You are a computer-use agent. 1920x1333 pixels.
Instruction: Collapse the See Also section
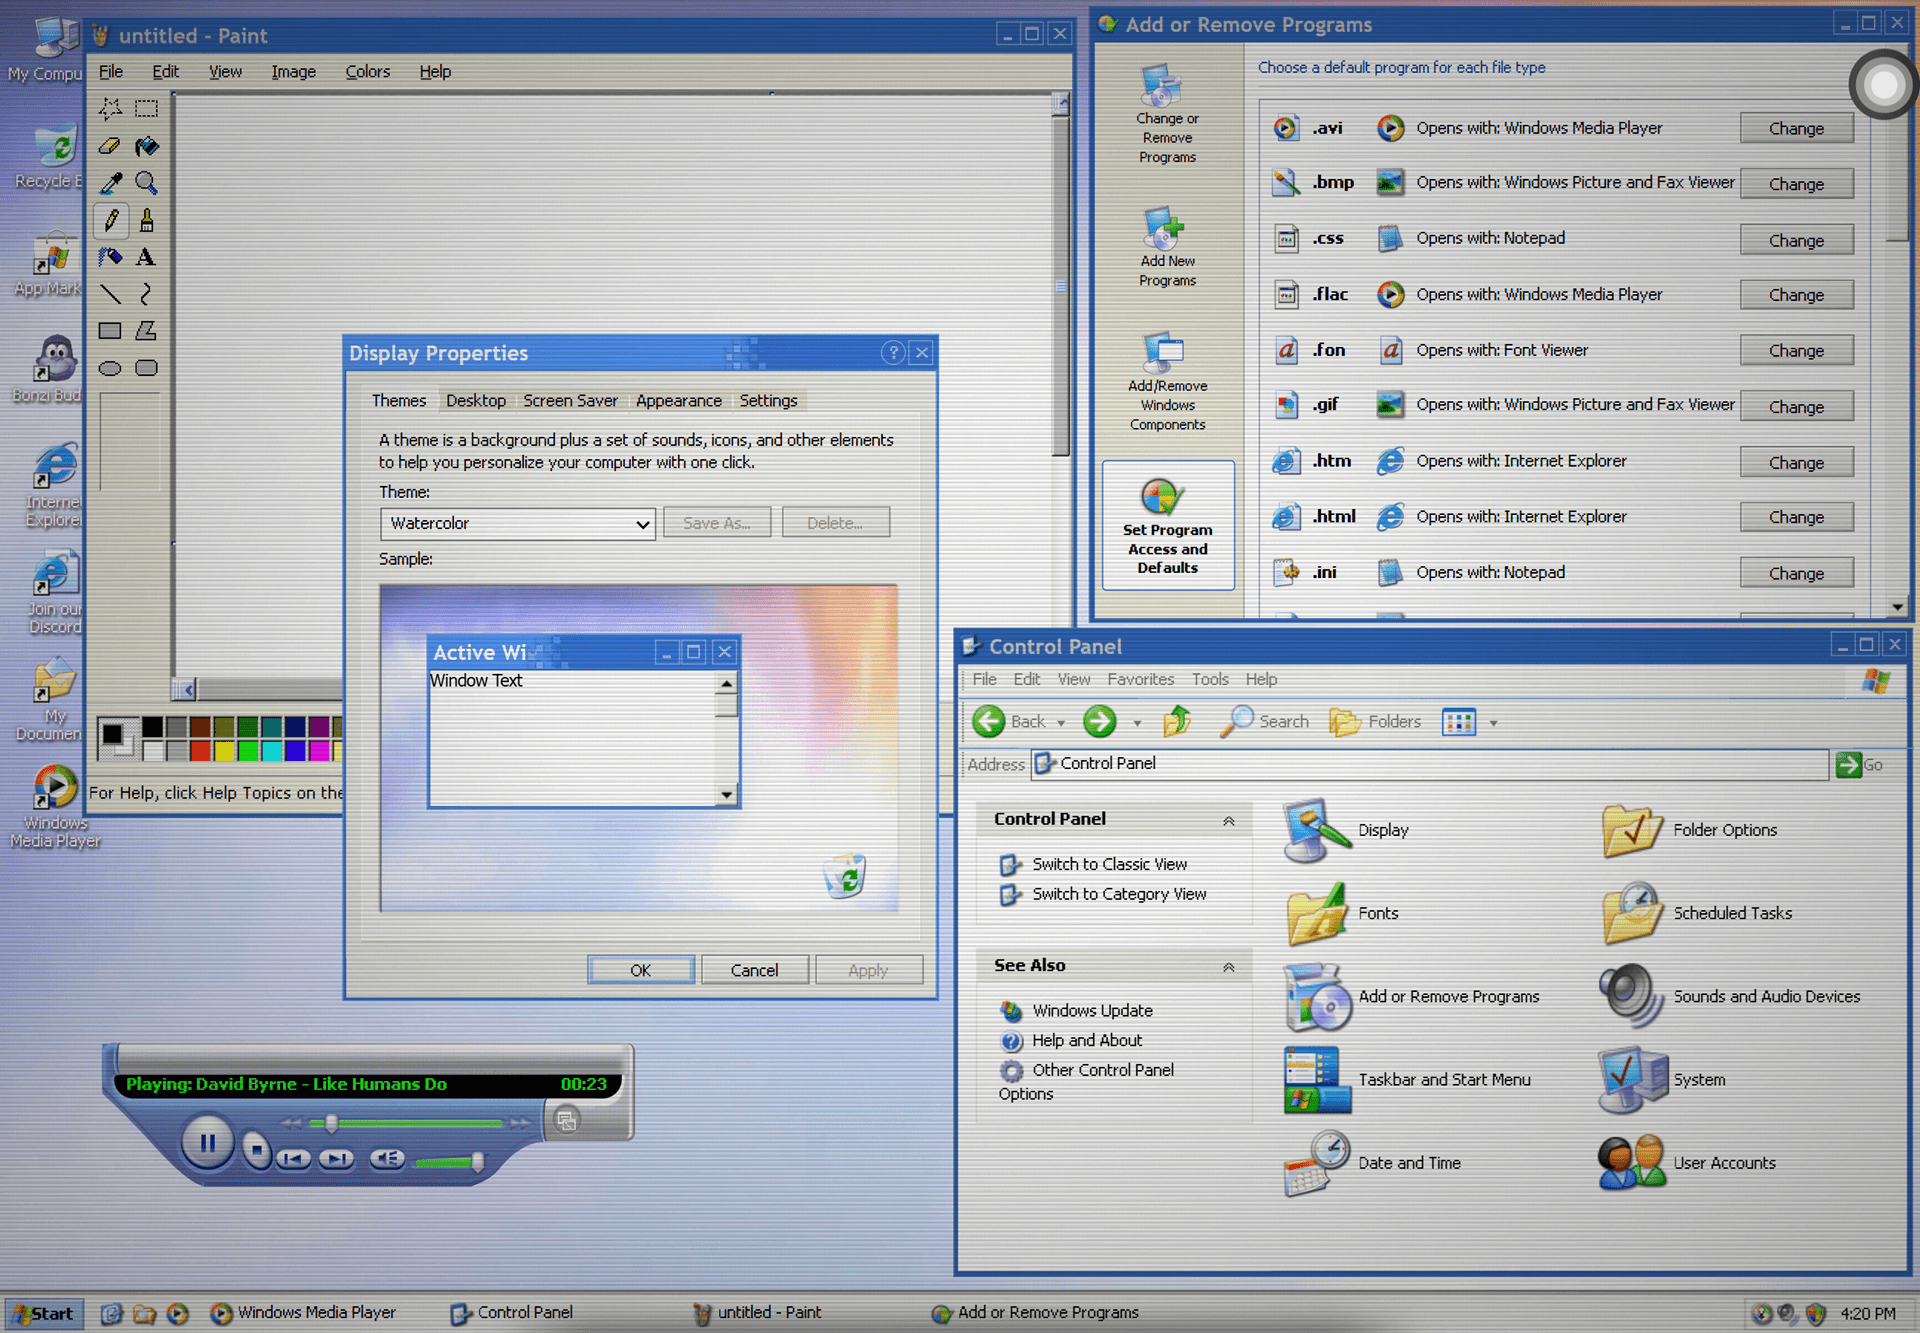click(1228, 966)
